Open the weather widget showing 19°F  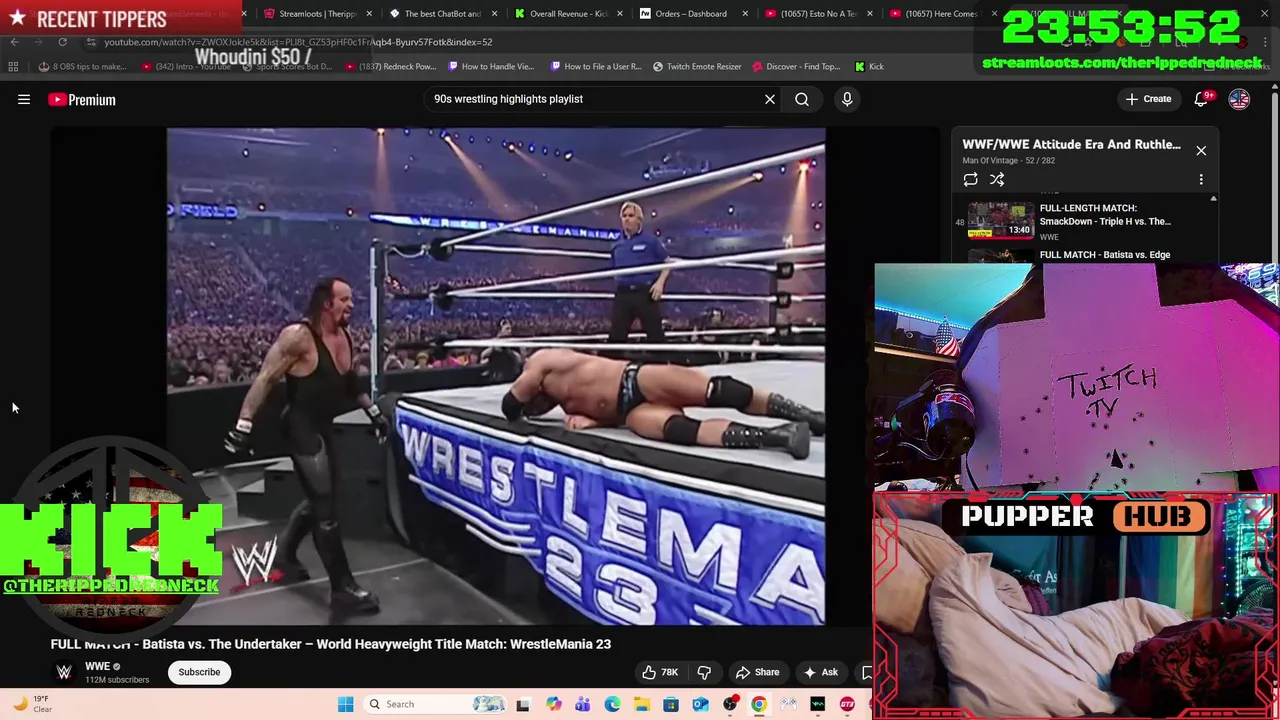click(x=33, y=704)
